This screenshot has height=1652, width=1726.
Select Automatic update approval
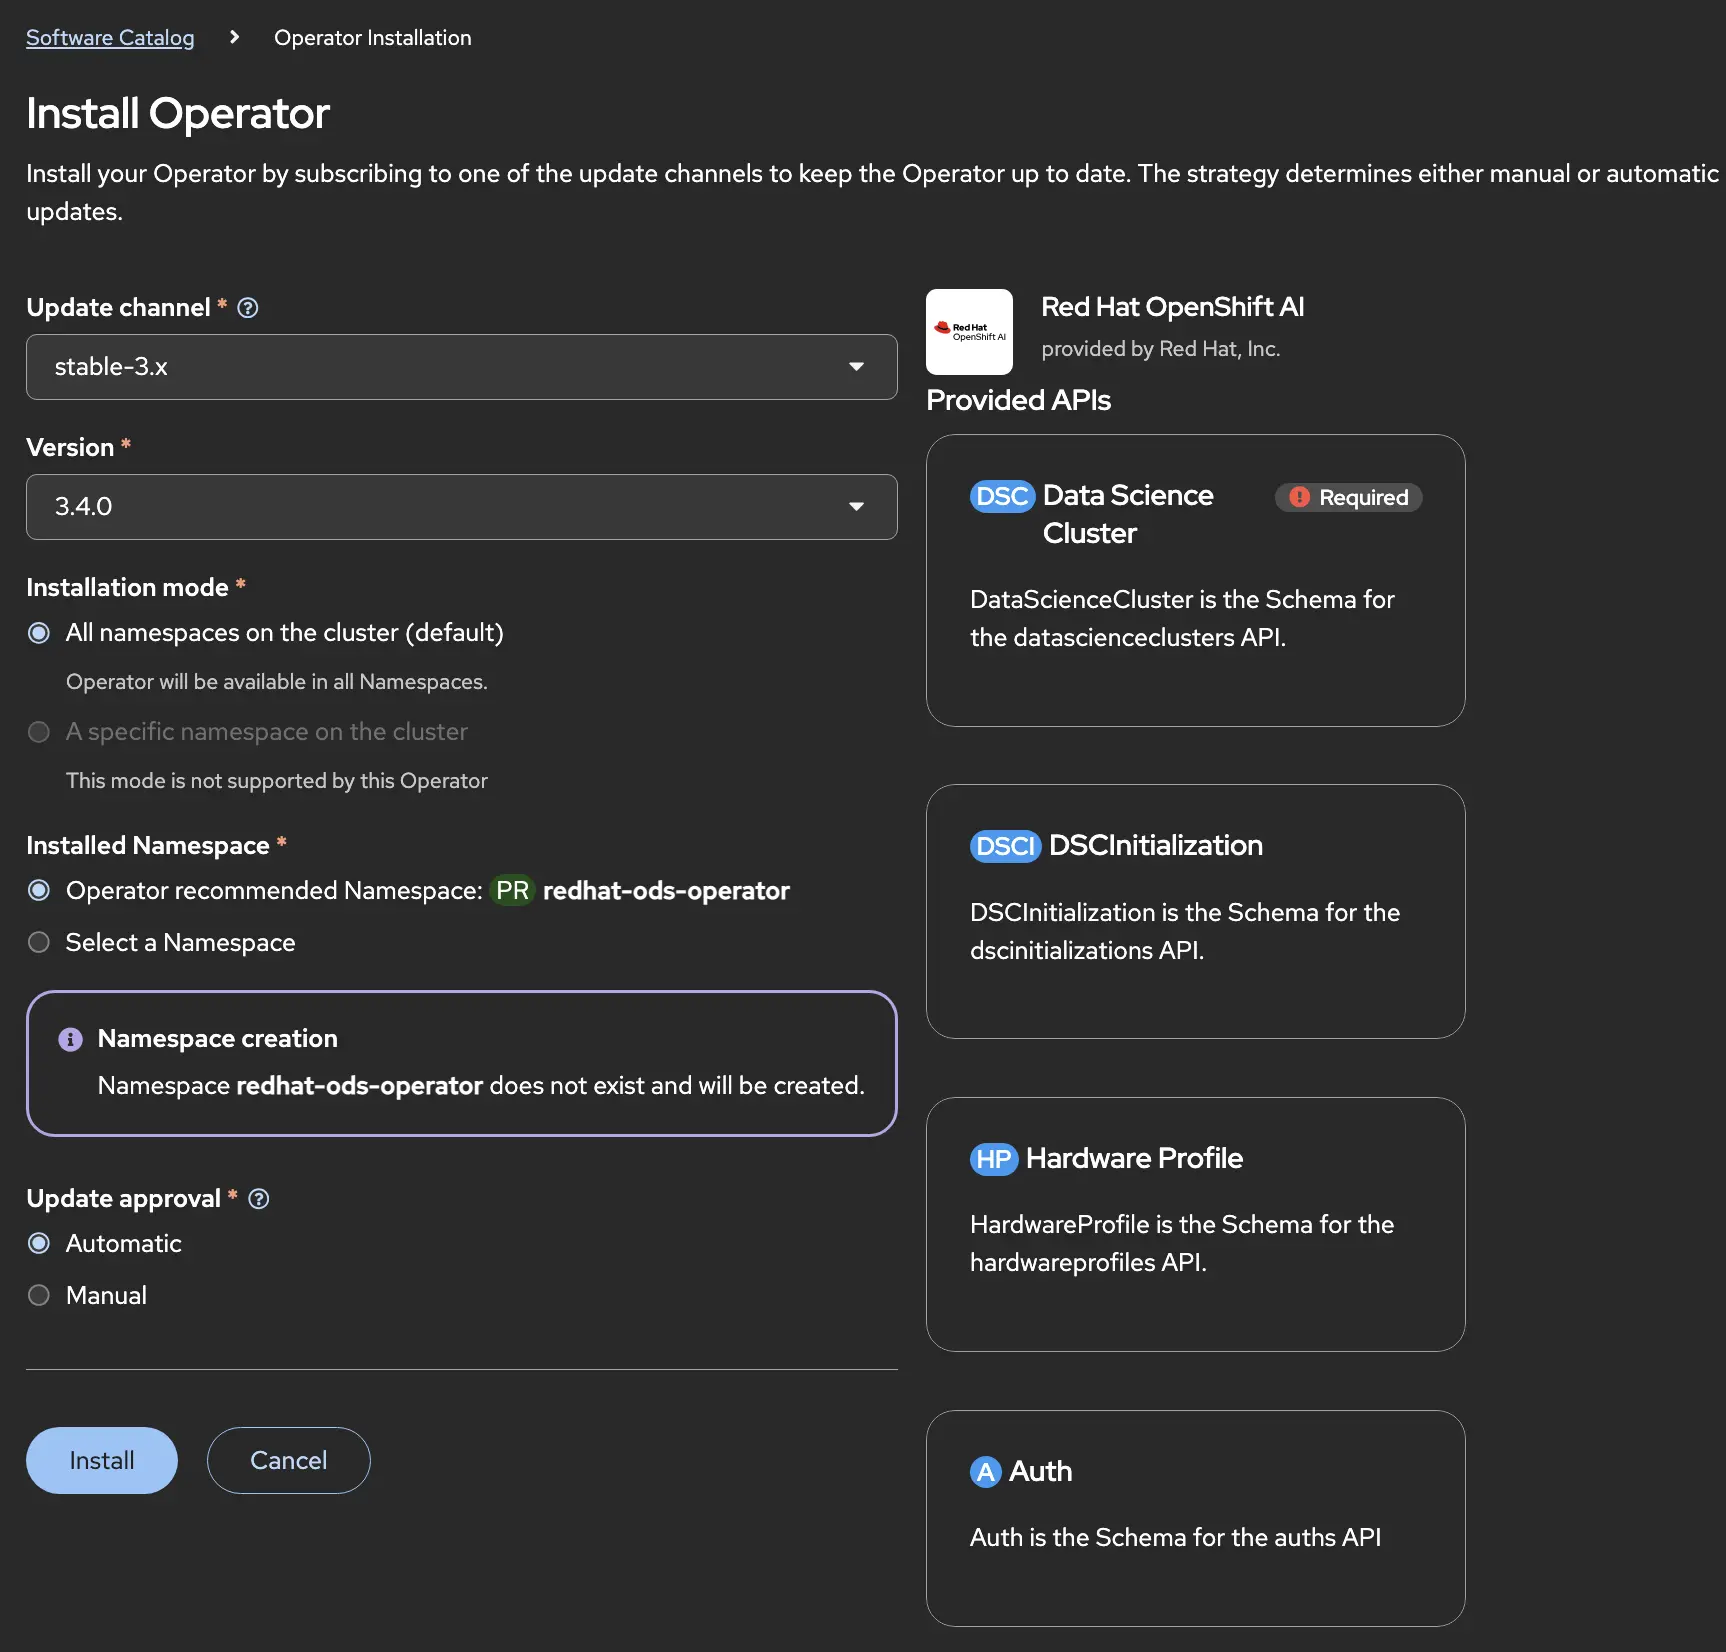coord(39,1243)
